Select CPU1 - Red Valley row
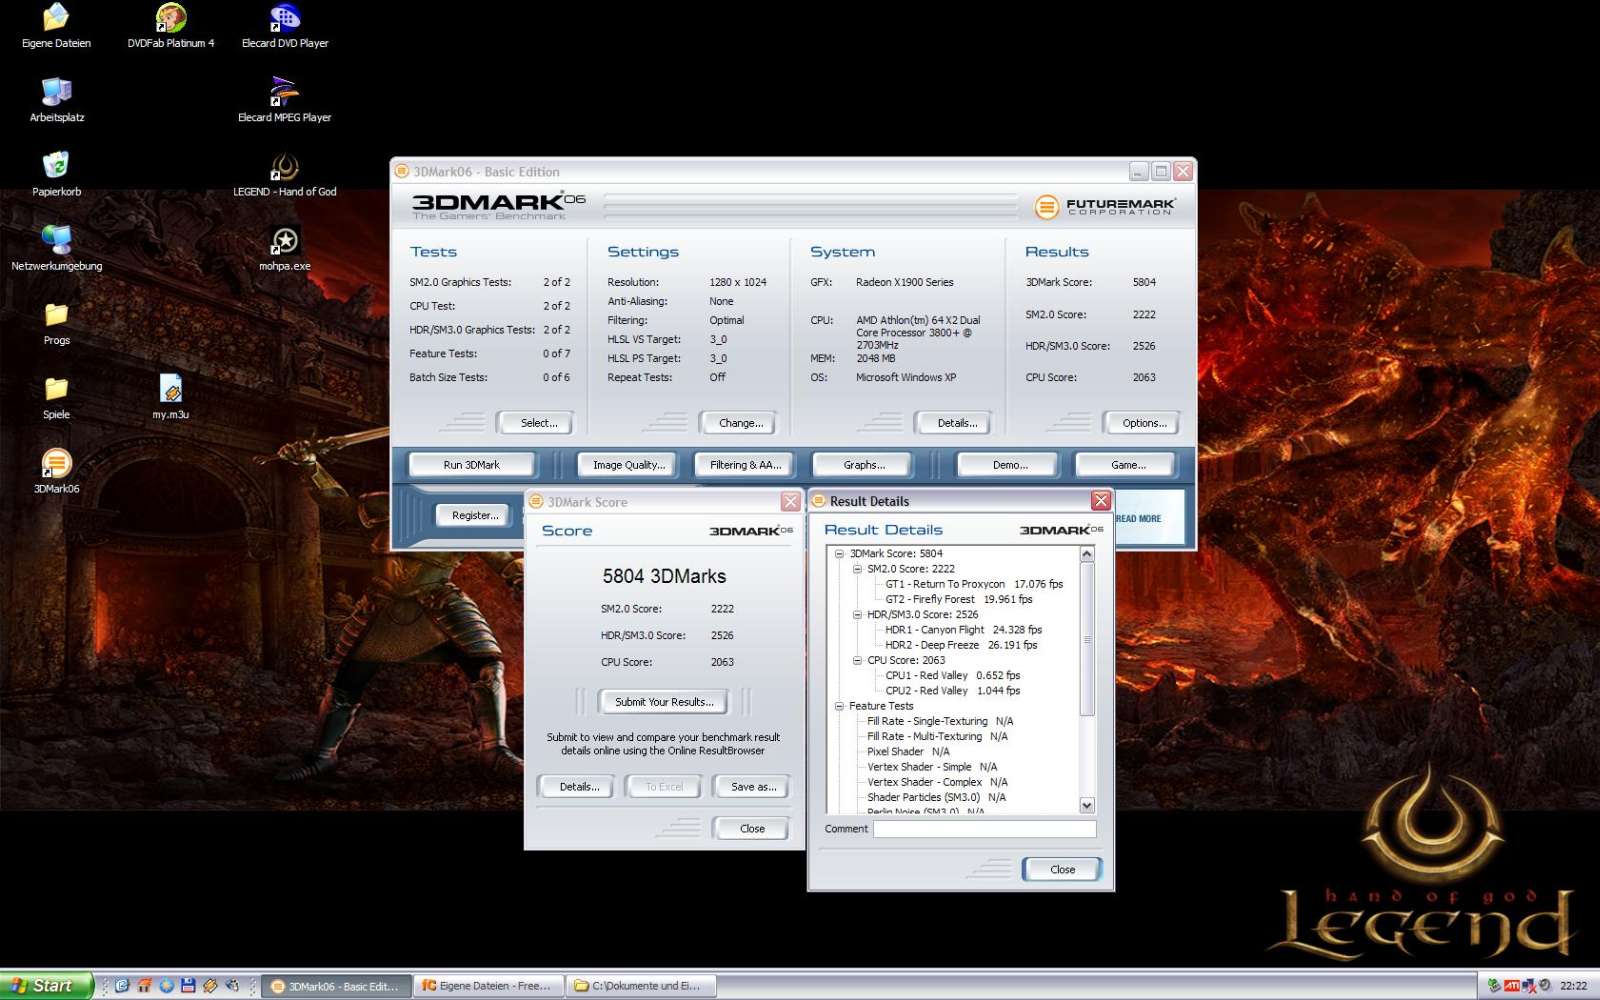The image size is (1600, 1000). coord(952,676)
